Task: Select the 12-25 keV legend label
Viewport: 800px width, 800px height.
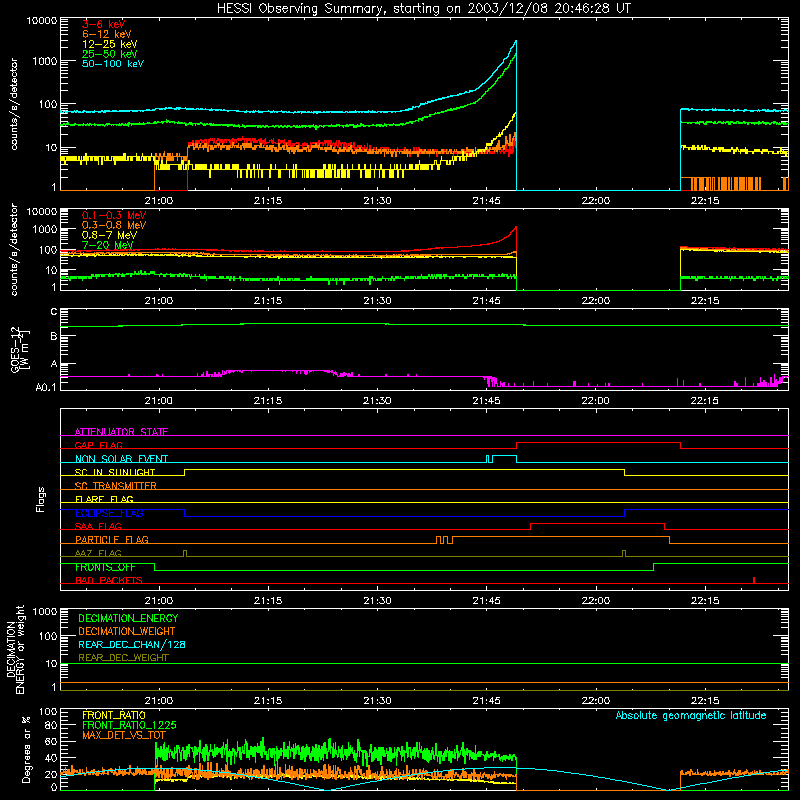Action: click(x=110, y=44)
